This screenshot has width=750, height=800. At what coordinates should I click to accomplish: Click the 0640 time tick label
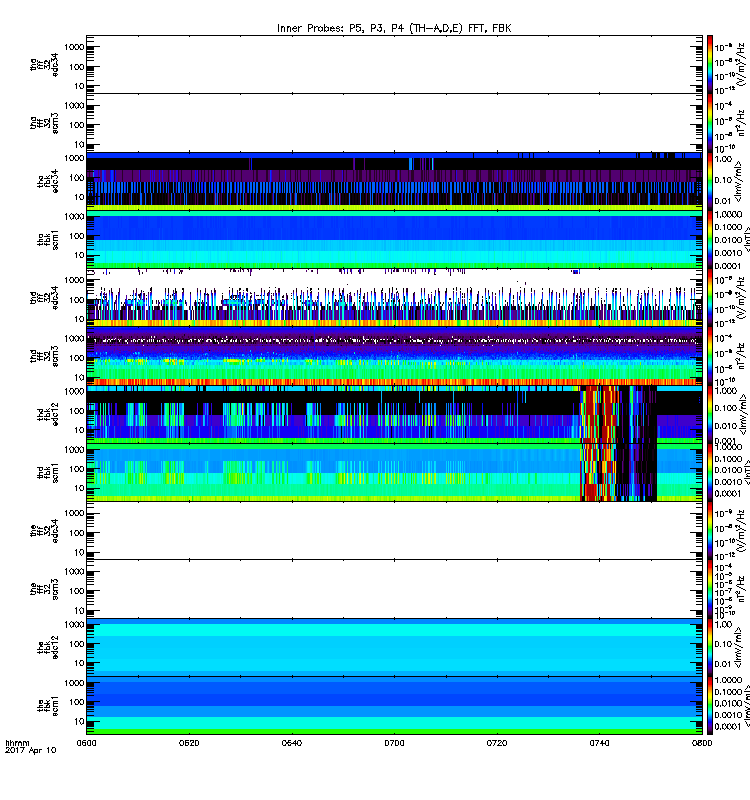(291, 743)
